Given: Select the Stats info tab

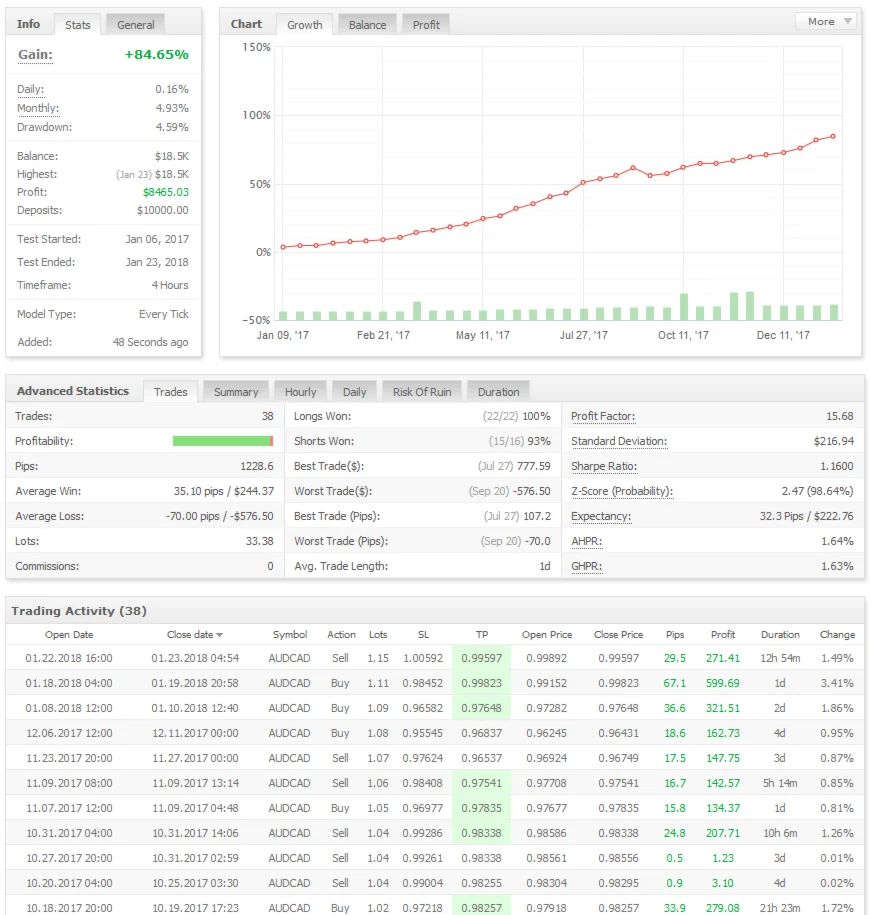Looking at the screenshot, I should click(76, 25).
